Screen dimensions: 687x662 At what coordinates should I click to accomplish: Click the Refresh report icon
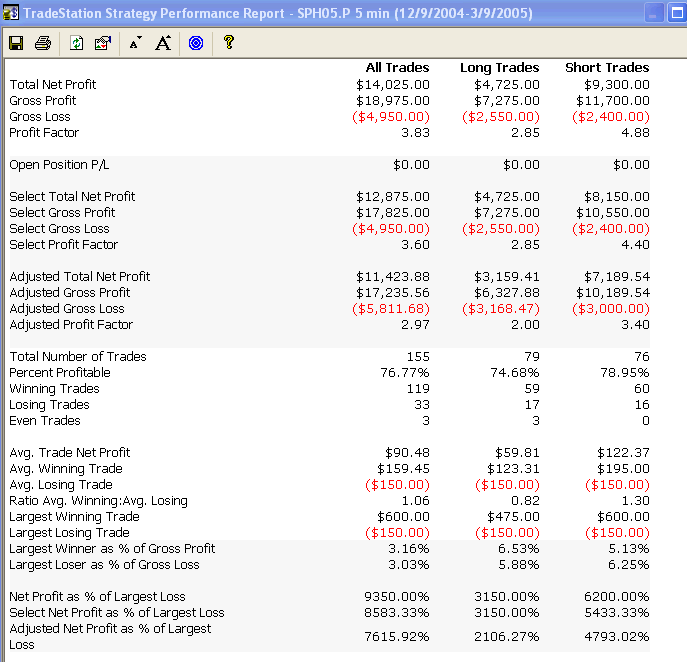tap(76, 43)
